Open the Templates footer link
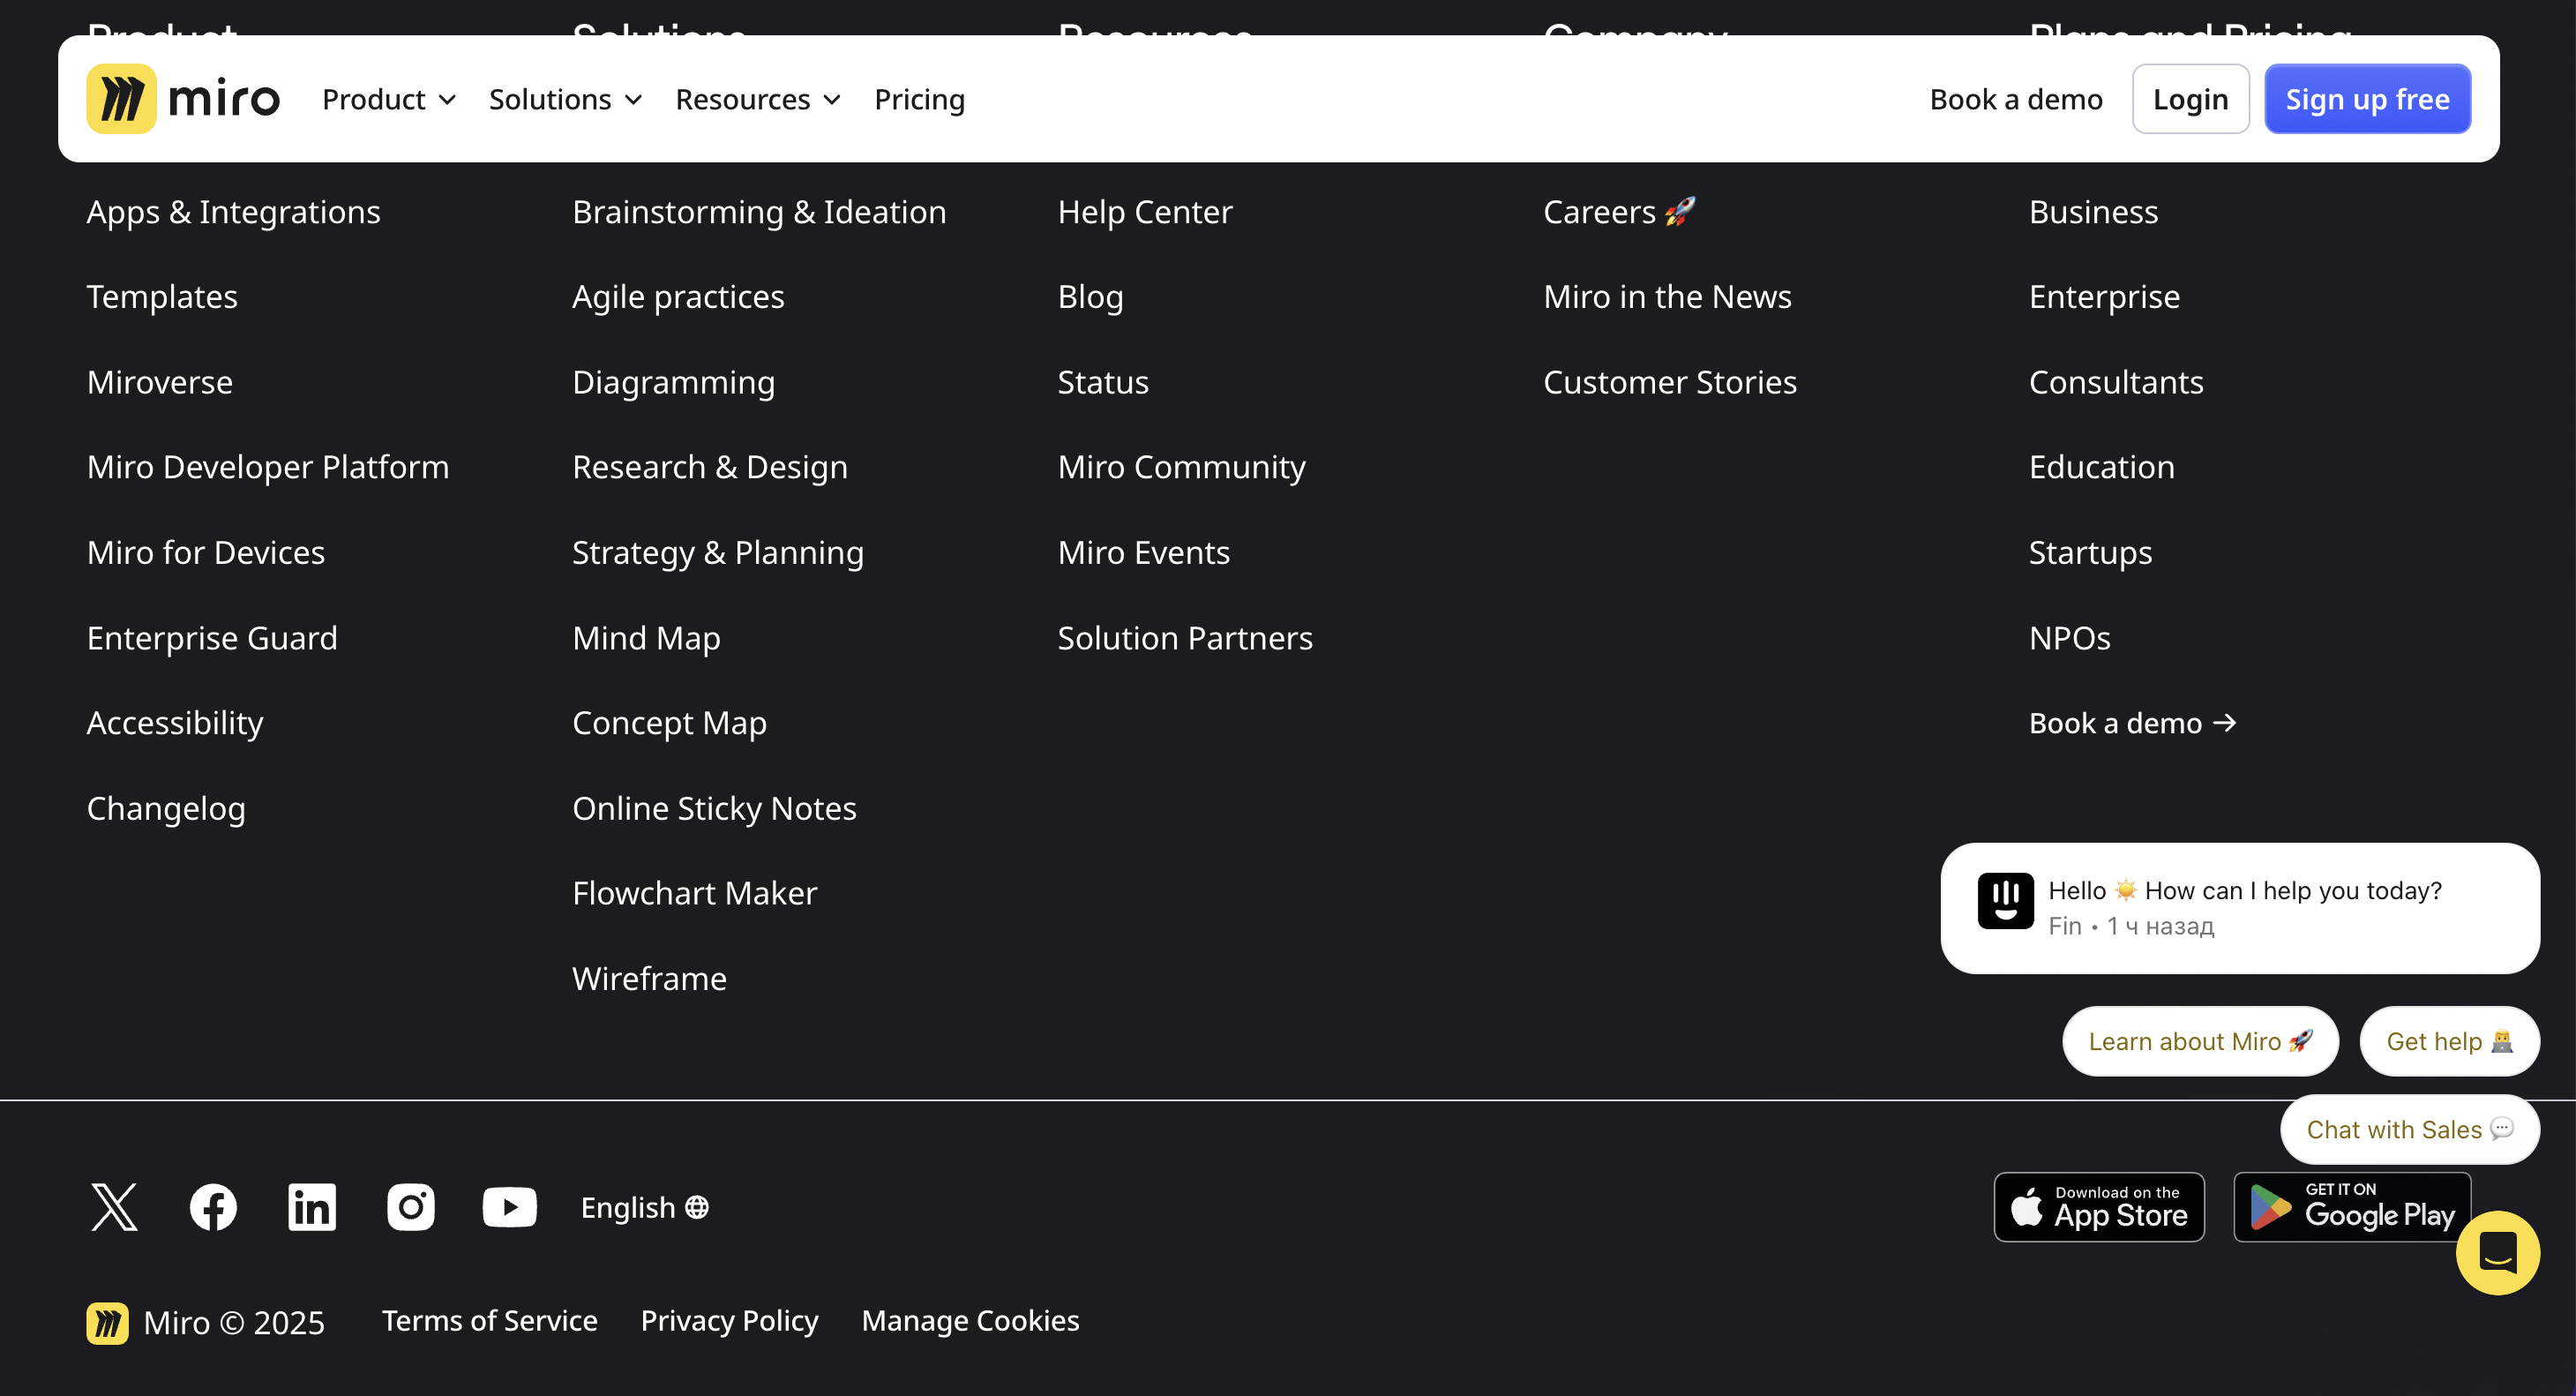The width and height of the screenshot is (2576, 1396). (162, 296)
